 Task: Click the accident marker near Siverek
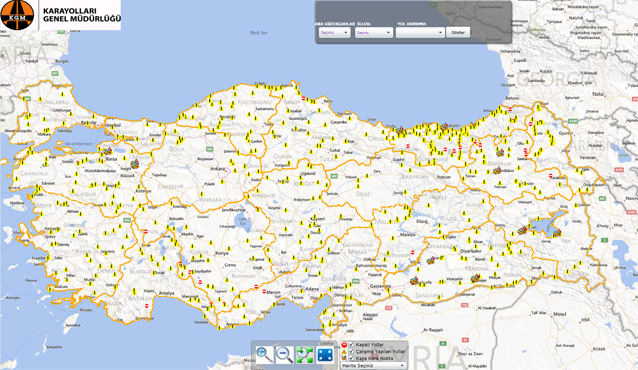click(x=430, y=261)
